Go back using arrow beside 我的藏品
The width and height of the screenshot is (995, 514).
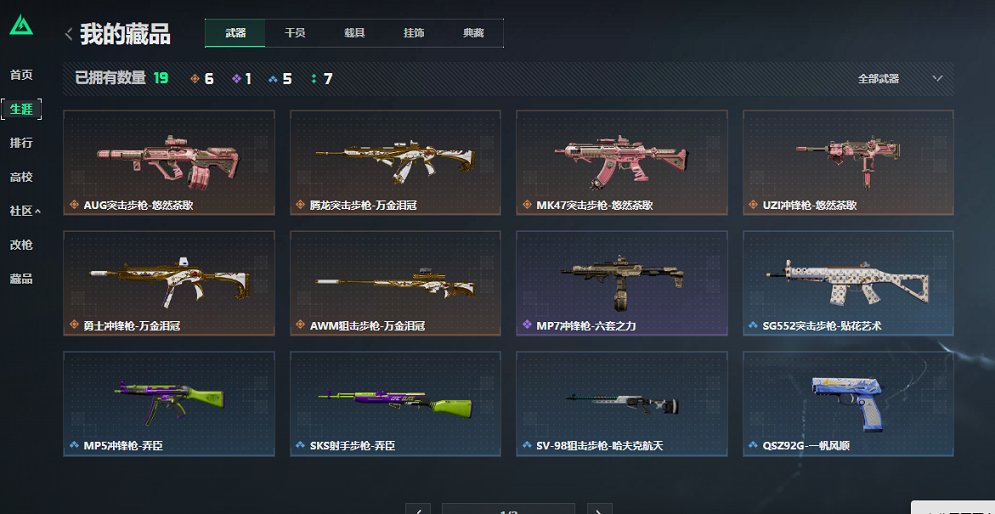(69, 34)
